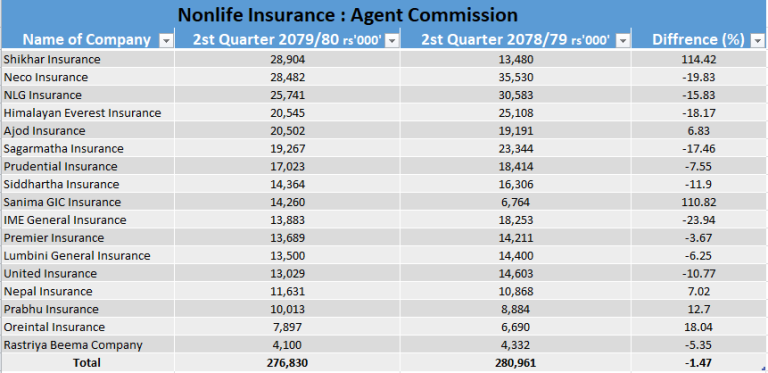
Task: Click the Name of Company header cell
Action: (88, 40)
